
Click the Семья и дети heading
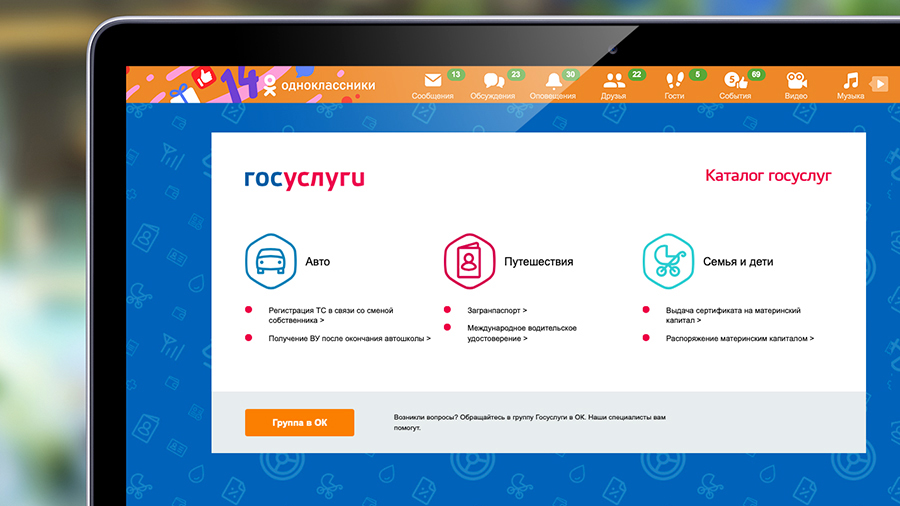(738, 262)
